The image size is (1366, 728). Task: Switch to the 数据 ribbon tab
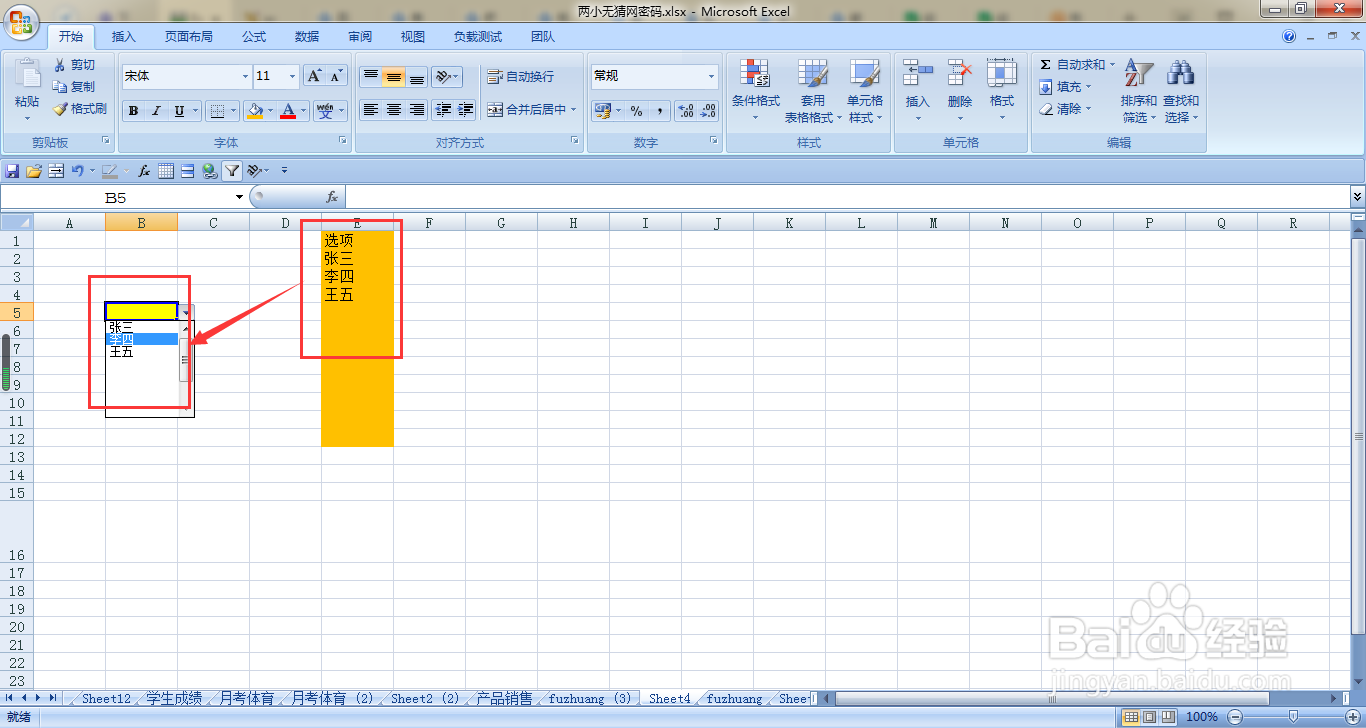(307, 37)
